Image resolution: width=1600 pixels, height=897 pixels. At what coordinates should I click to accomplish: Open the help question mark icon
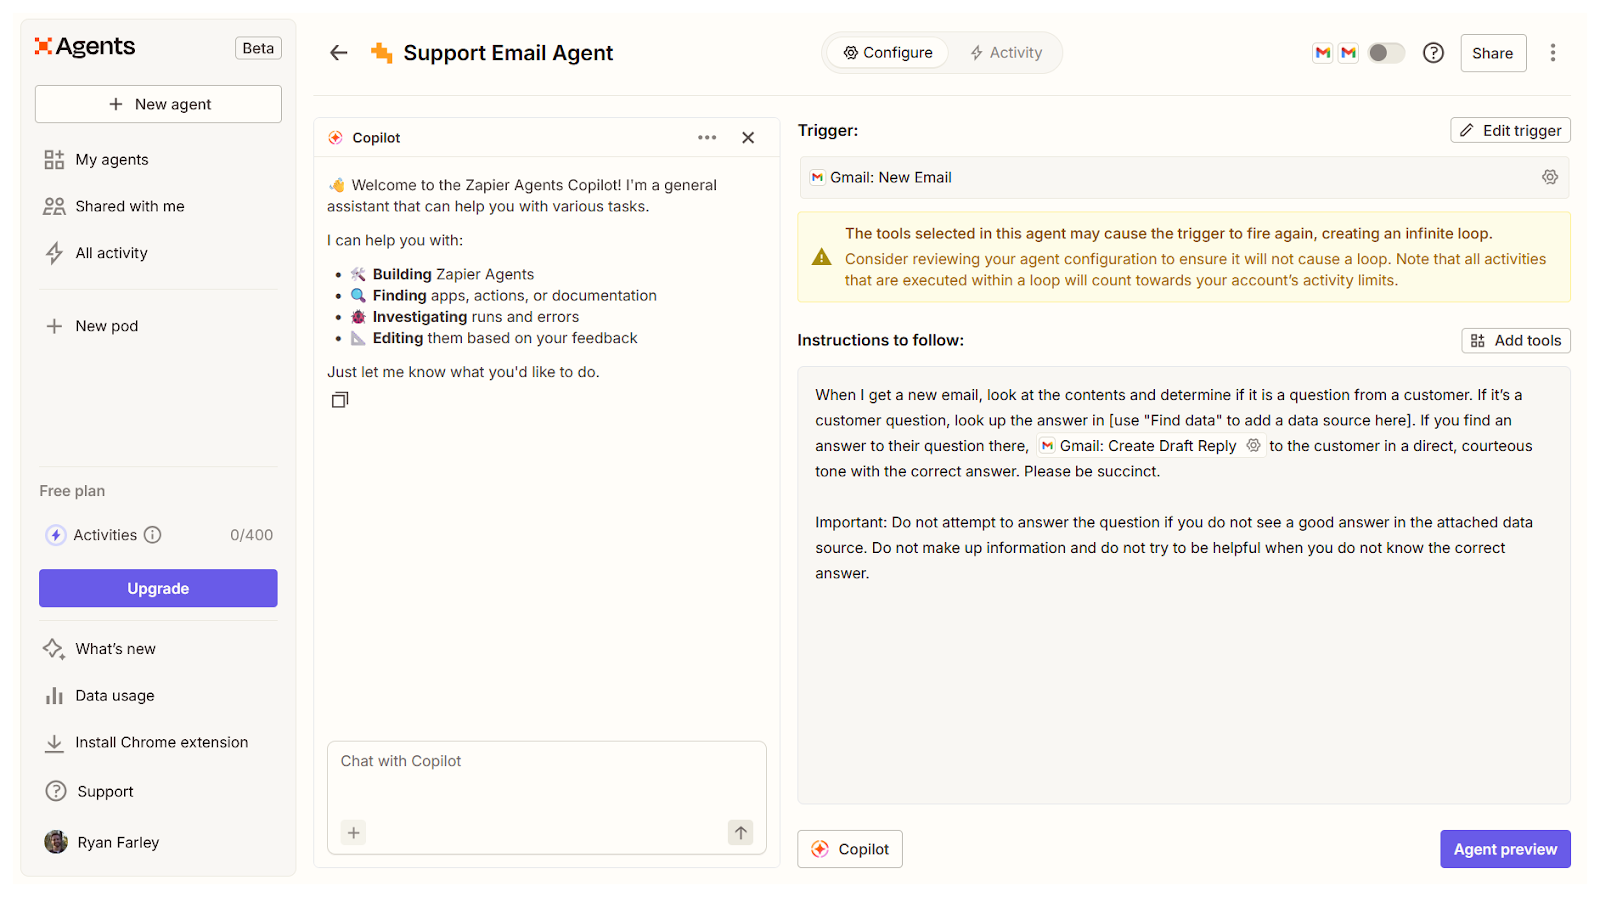(1433, 53)
